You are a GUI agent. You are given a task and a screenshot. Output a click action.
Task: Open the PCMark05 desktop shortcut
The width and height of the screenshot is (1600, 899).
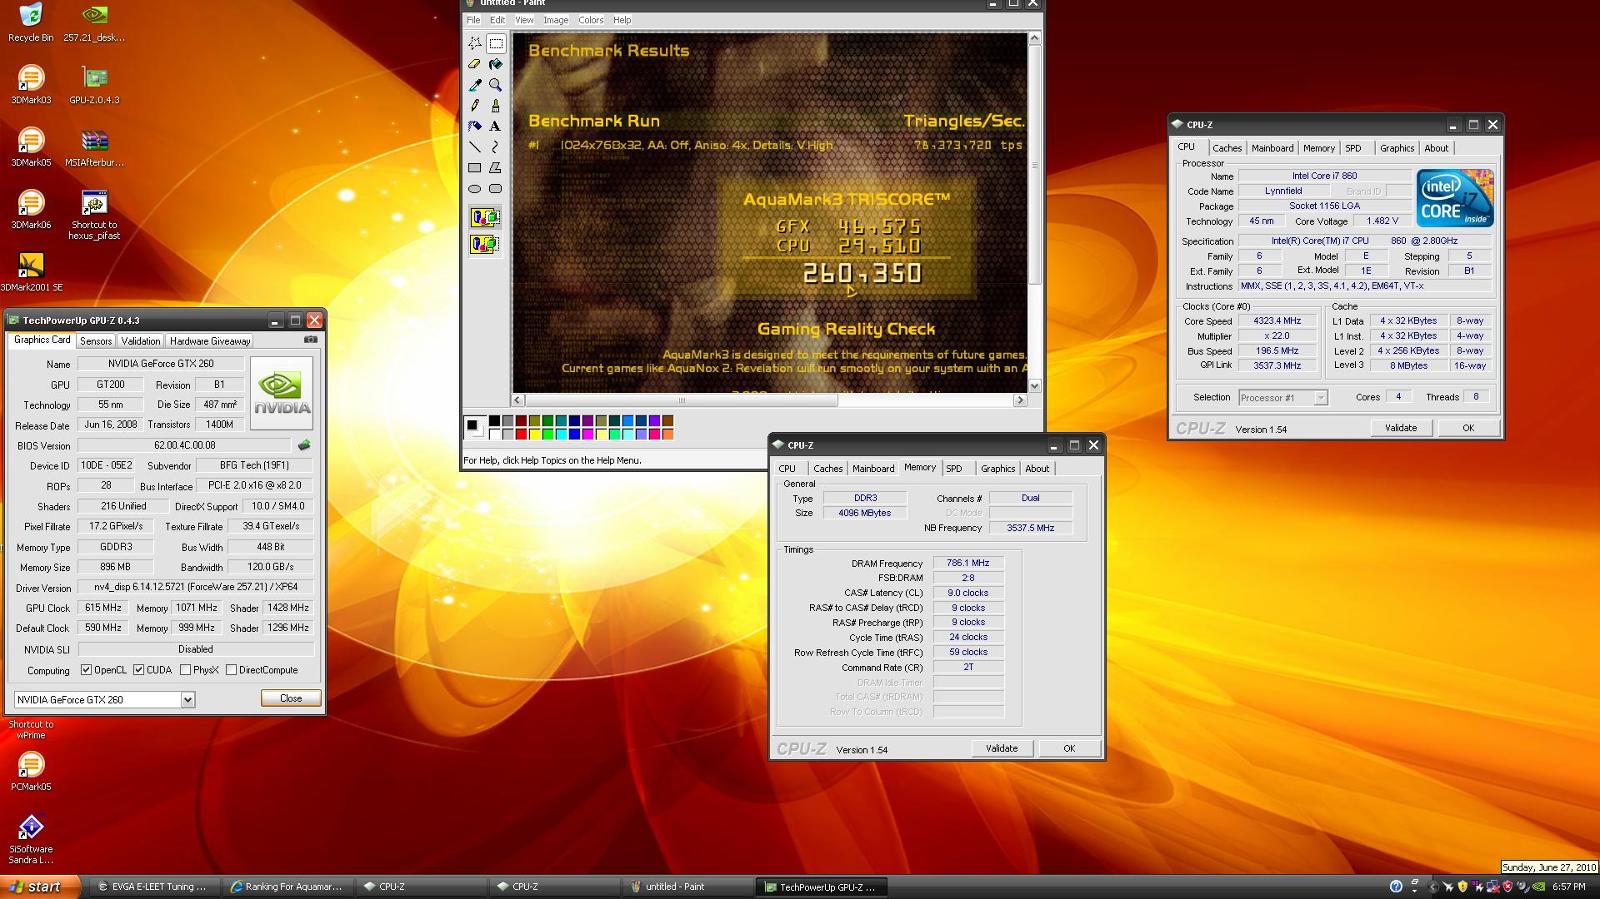click(x=31, y=771)
